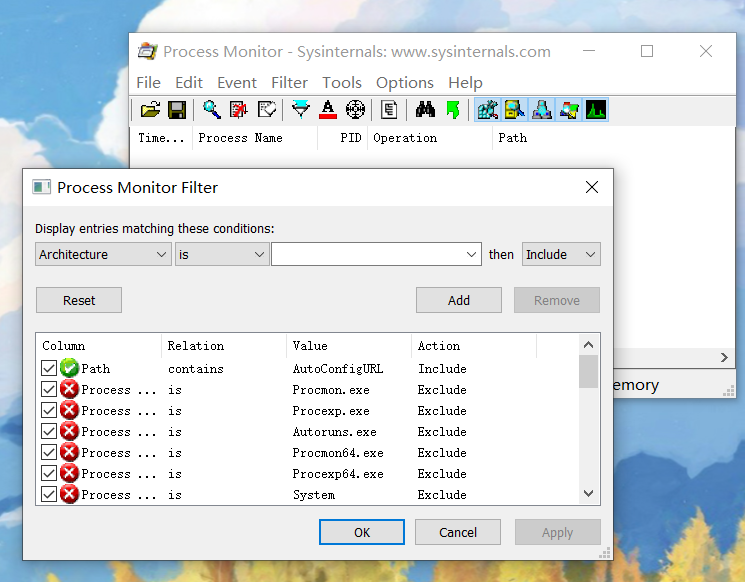
Task: Toggle the Capture magnifier toolbar icon
Action: point(211,110)
